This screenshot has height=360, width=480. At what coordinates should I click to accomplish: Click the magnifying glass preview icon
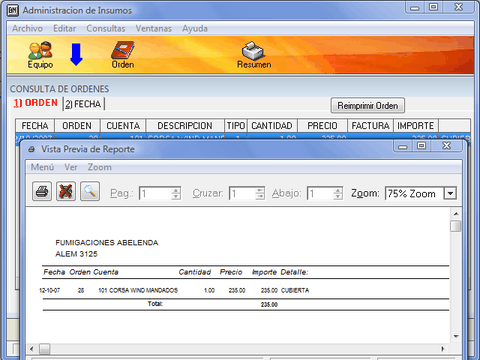click(x=90, y=191)
